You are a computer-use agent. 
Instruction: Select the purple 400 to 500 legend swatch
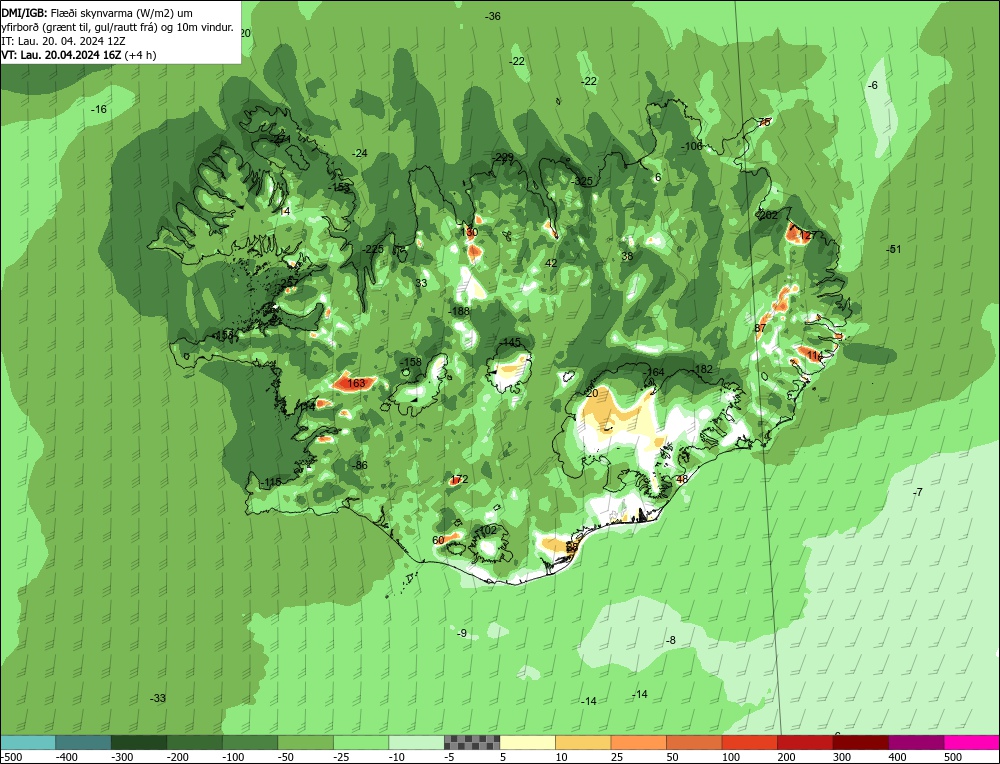coord(916,742)
